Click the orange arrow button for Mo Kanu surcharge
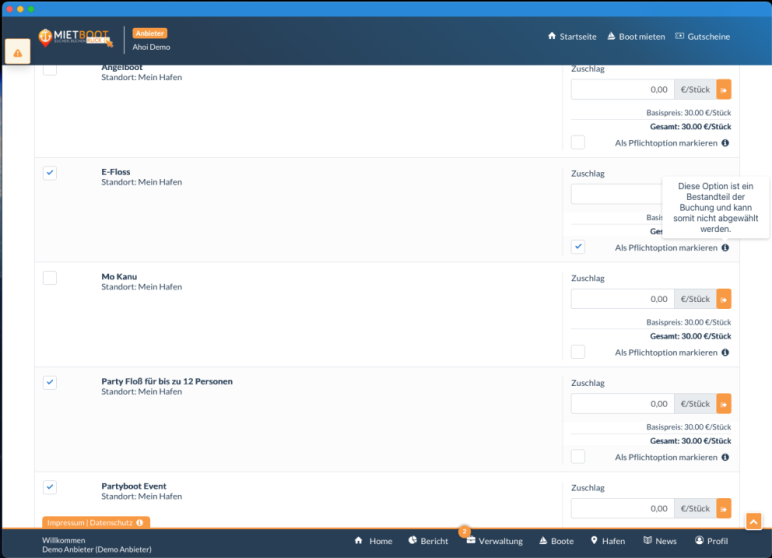This screenshot has width=772, height=558. tap(724, 298)
